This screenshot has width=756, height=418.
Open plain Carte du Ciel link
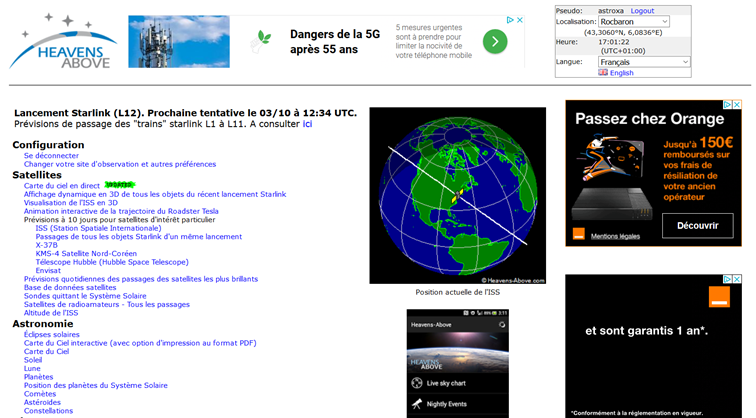46,351
